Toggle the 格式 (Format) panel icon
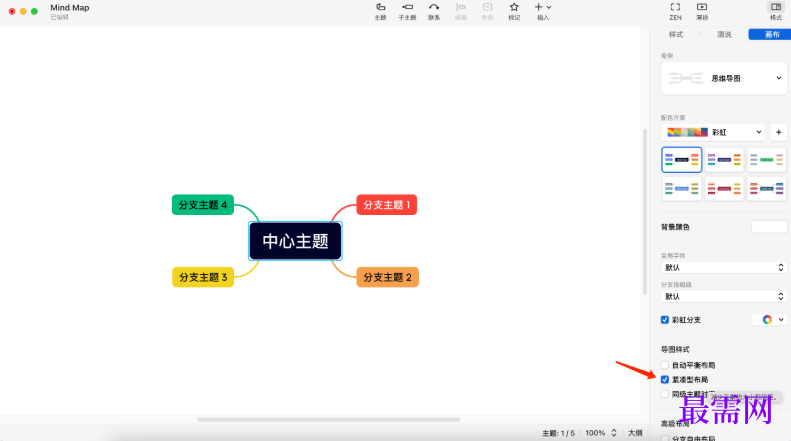The image size is (791, 441). pyautogui.click(x=776, y=10)
